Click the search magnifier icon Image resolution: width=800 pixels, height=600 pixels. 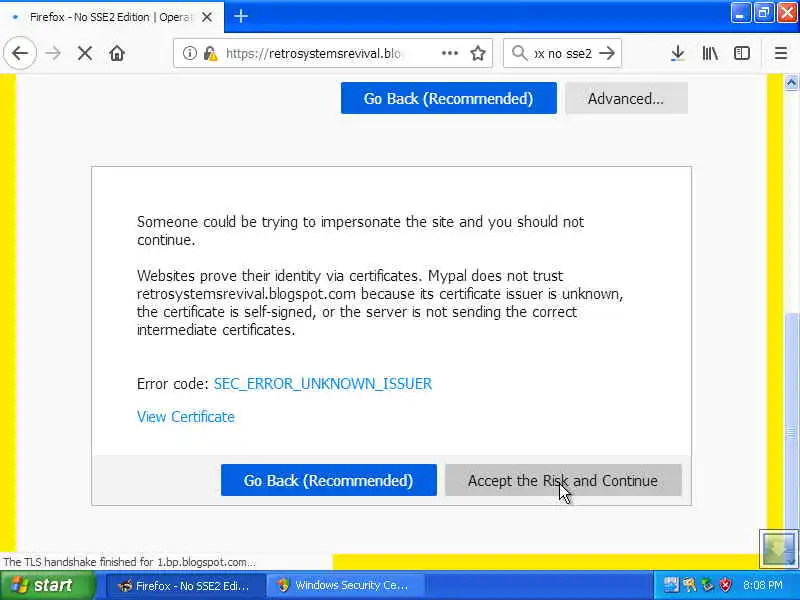tap(519, 53)
